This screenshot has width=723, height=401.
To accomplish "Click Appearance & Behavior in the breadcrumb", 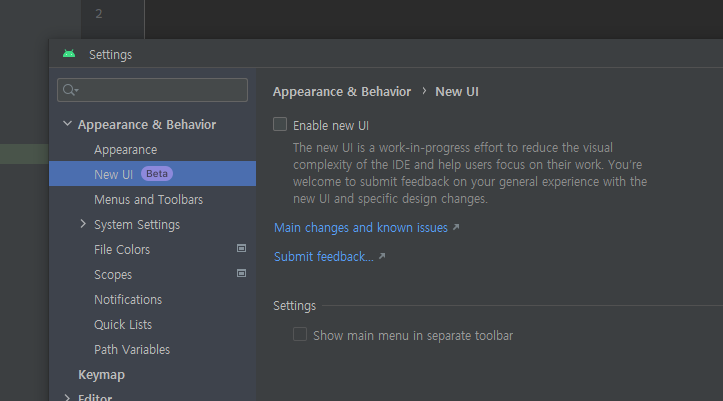I will [x=342, y=92].
